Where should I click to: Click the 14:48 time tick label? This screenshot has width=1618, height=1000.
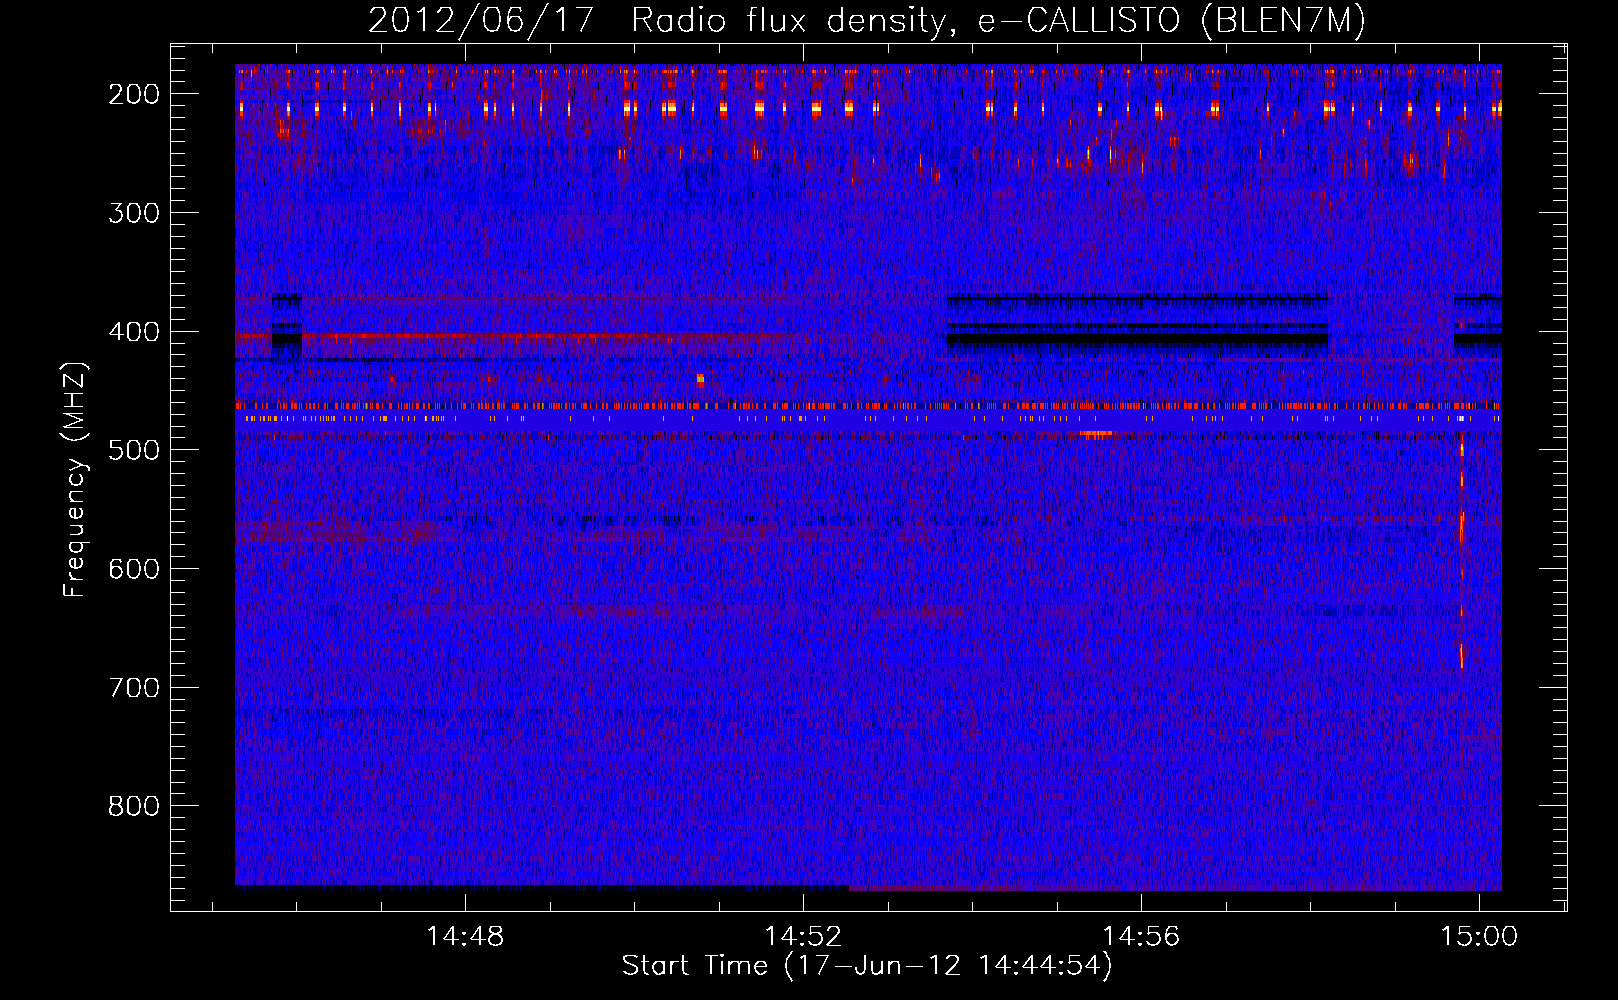click(465, 937)
